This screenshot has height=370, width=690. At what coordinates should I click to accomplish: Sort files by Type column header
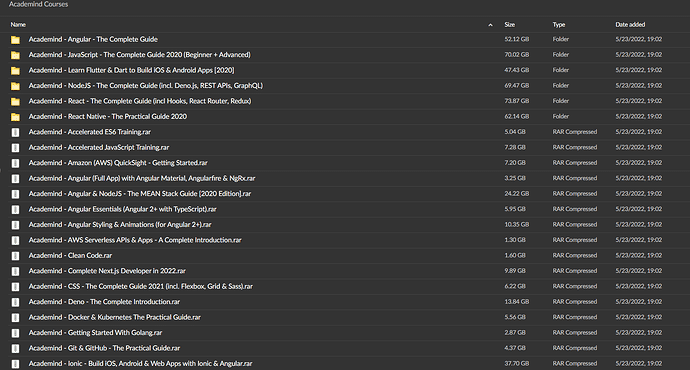pos(559,25)
